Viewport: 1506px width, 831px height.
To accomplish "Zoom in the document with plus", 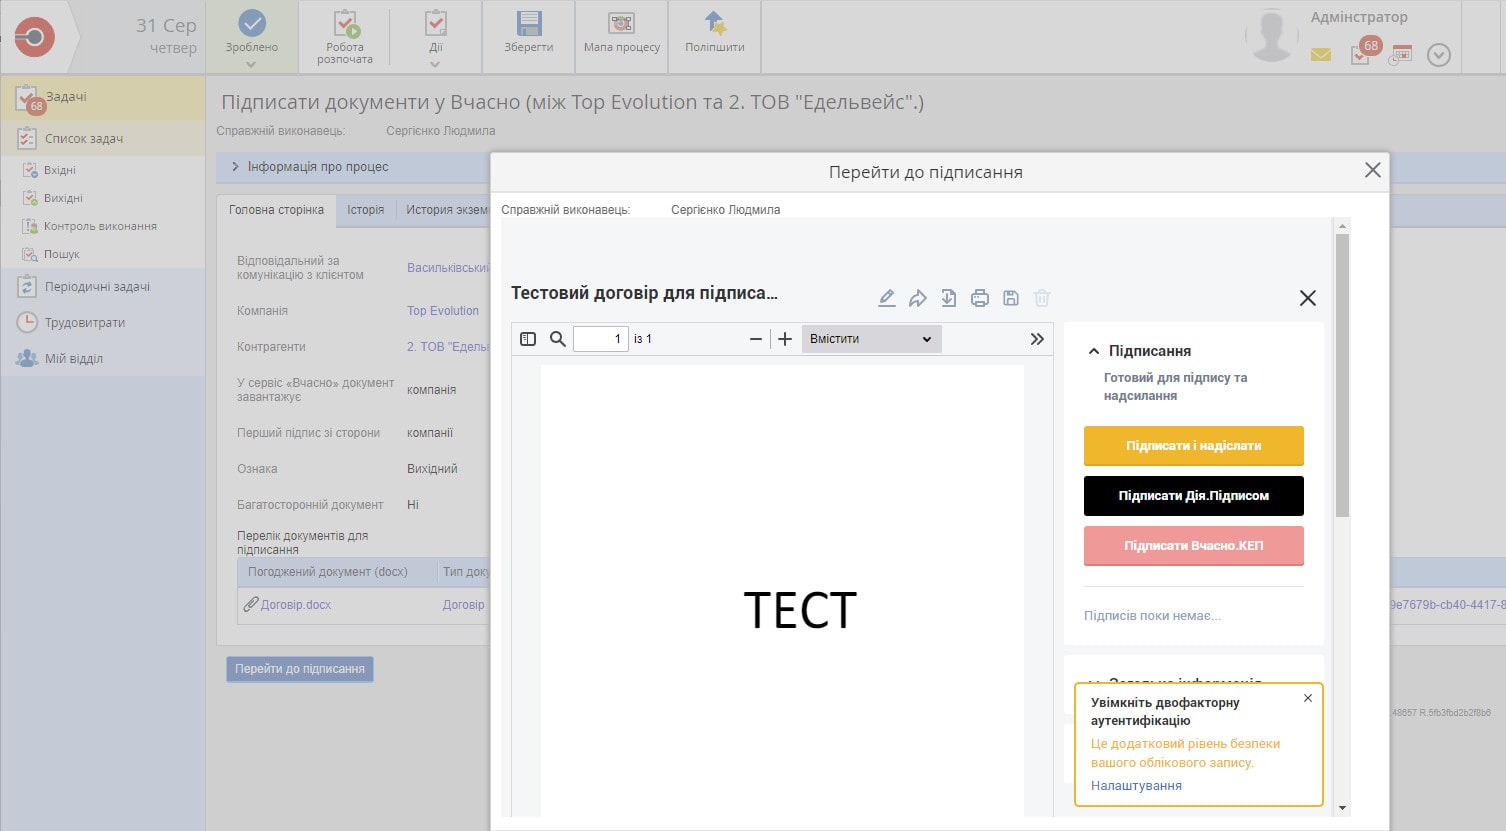I will [785, 339].
